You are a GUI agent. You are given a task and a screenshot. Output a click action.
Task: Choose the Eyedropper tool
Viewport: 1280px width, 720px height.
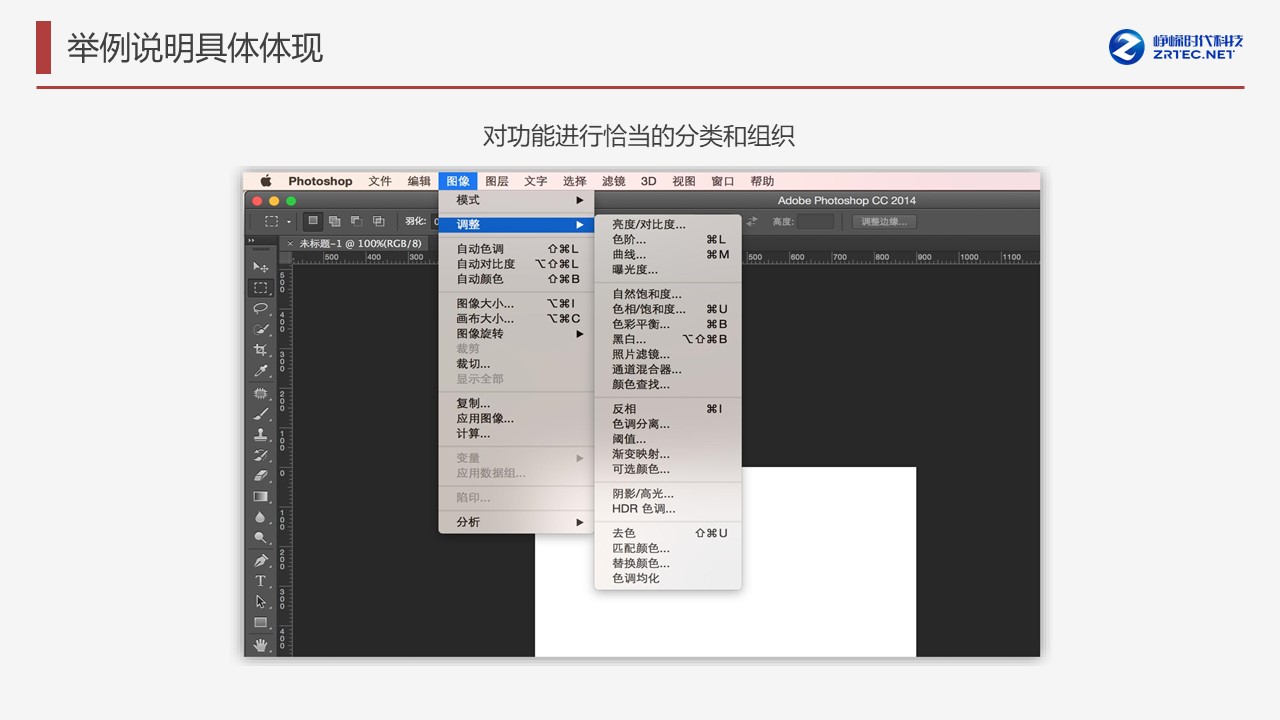tap(260, 371)
